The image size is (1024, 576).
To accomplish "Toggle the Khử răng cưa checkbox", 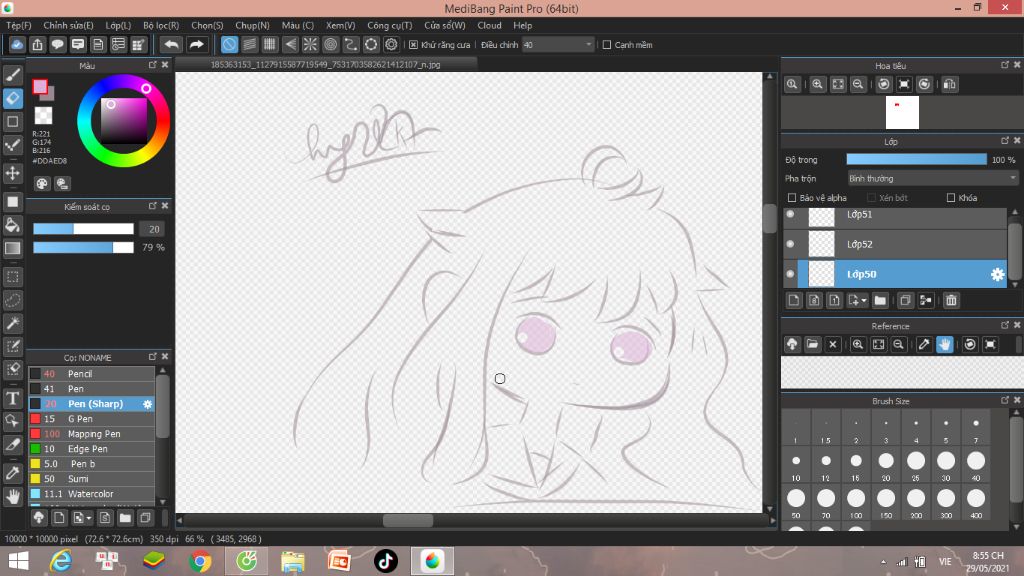I will click(413, 45).
